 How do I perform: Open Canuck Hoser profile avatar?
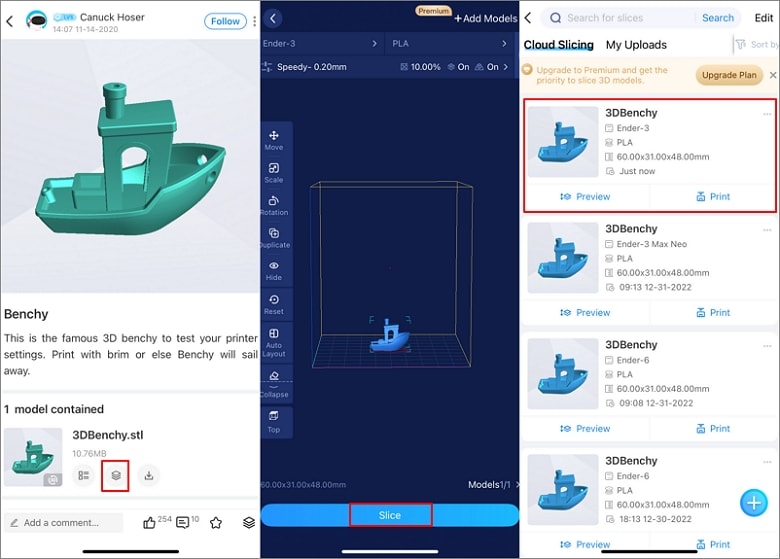36,21
